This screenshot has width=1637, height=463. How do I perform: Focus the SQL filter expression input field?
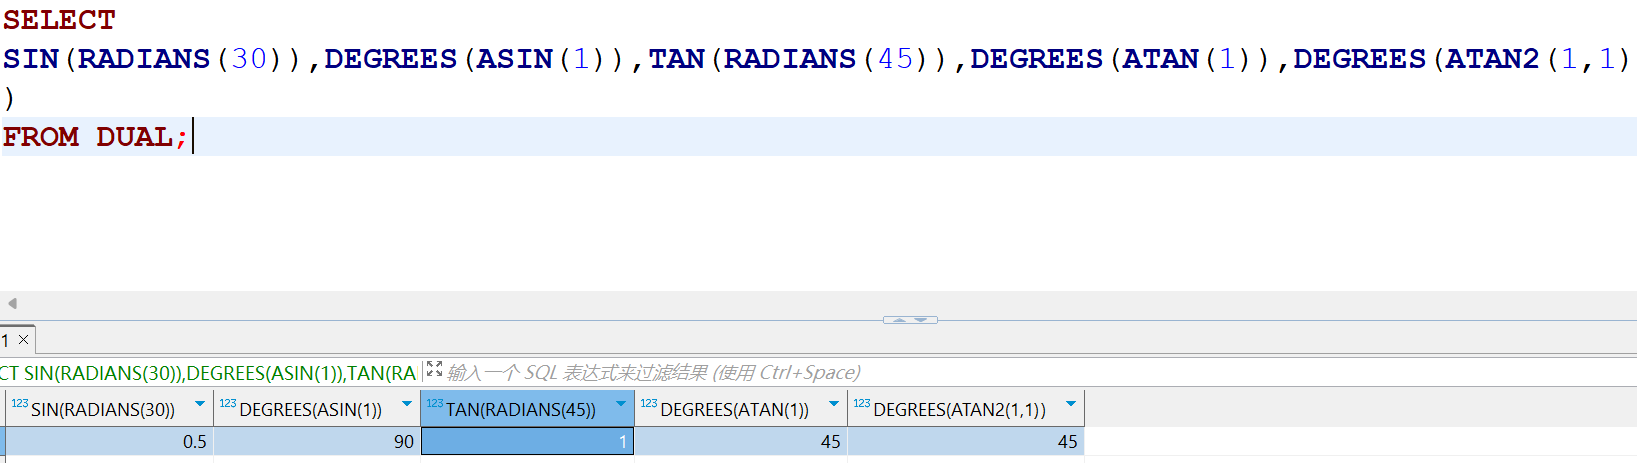coord(700,373)
